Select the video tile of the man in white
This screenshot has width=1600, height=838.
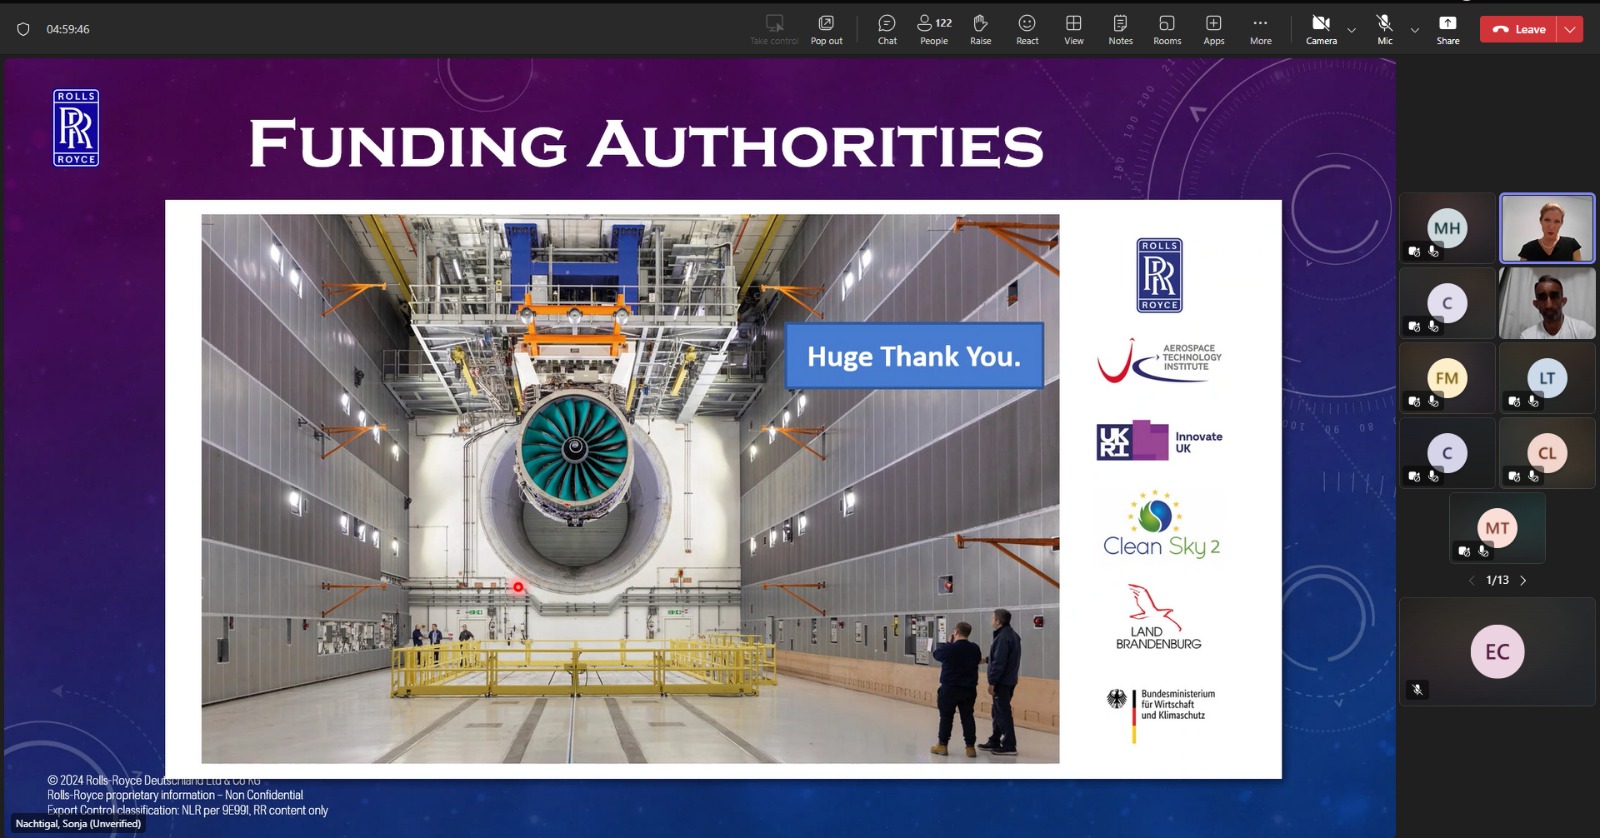click(x=1547, y=303)
